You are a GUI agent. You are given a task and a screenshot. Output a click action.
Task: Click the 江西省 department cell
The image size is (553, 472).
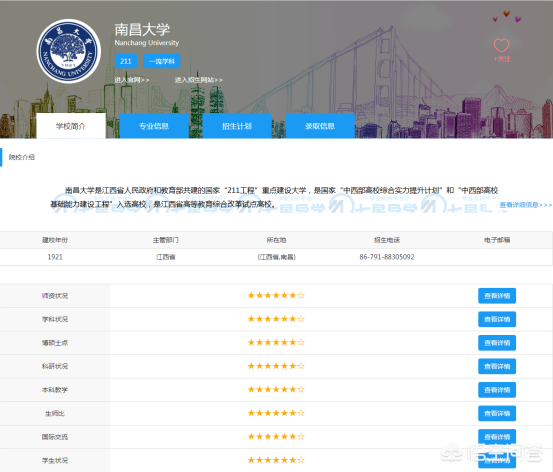[166, 257]
